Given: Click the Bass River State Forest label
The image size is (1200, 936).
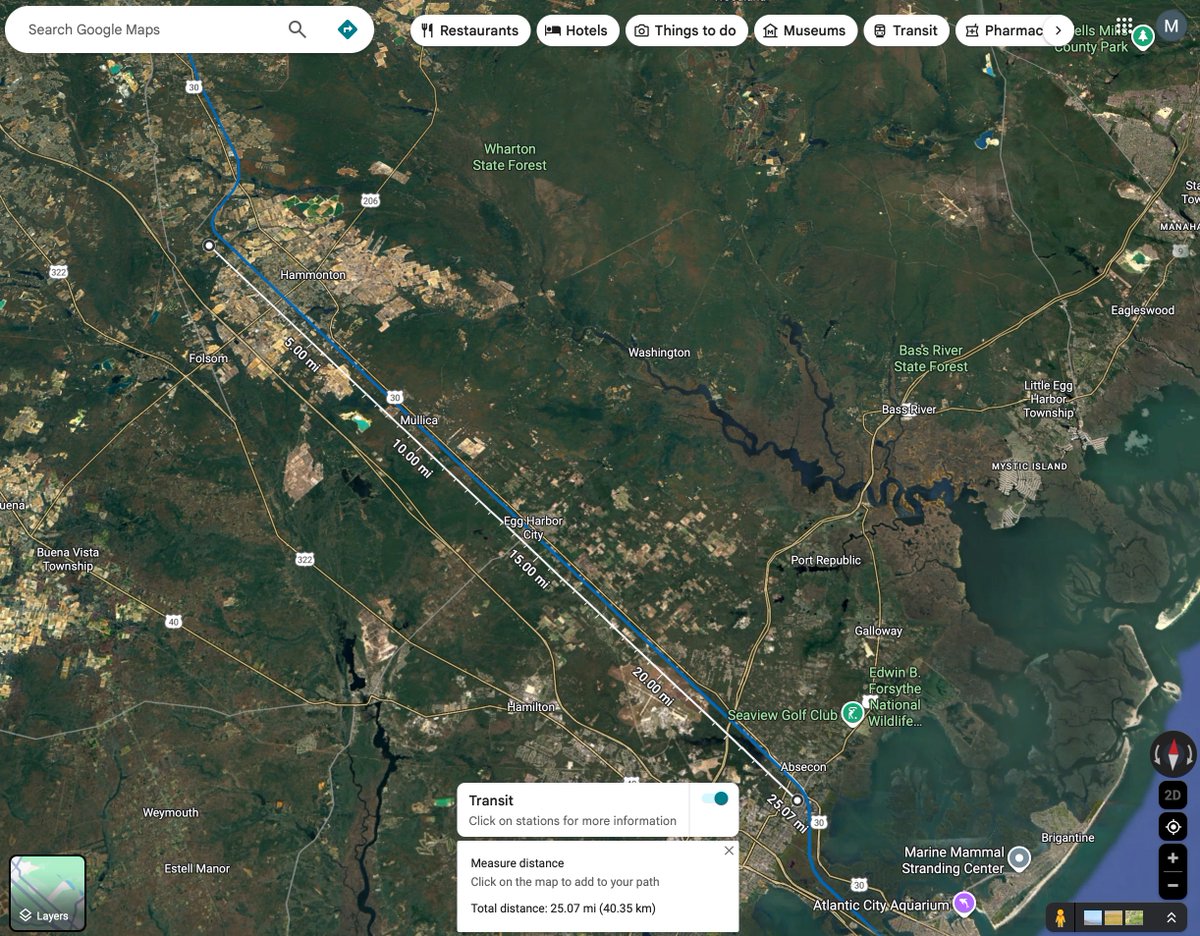Looking at the screenshot, I should coord(931,358).
